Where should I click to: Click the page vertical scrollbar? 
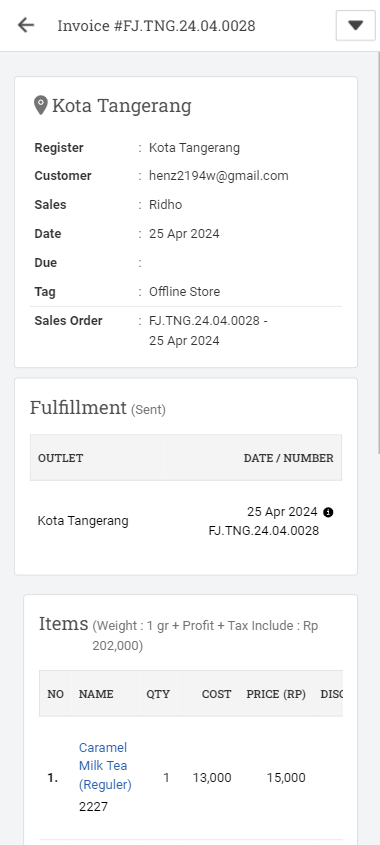378,253
